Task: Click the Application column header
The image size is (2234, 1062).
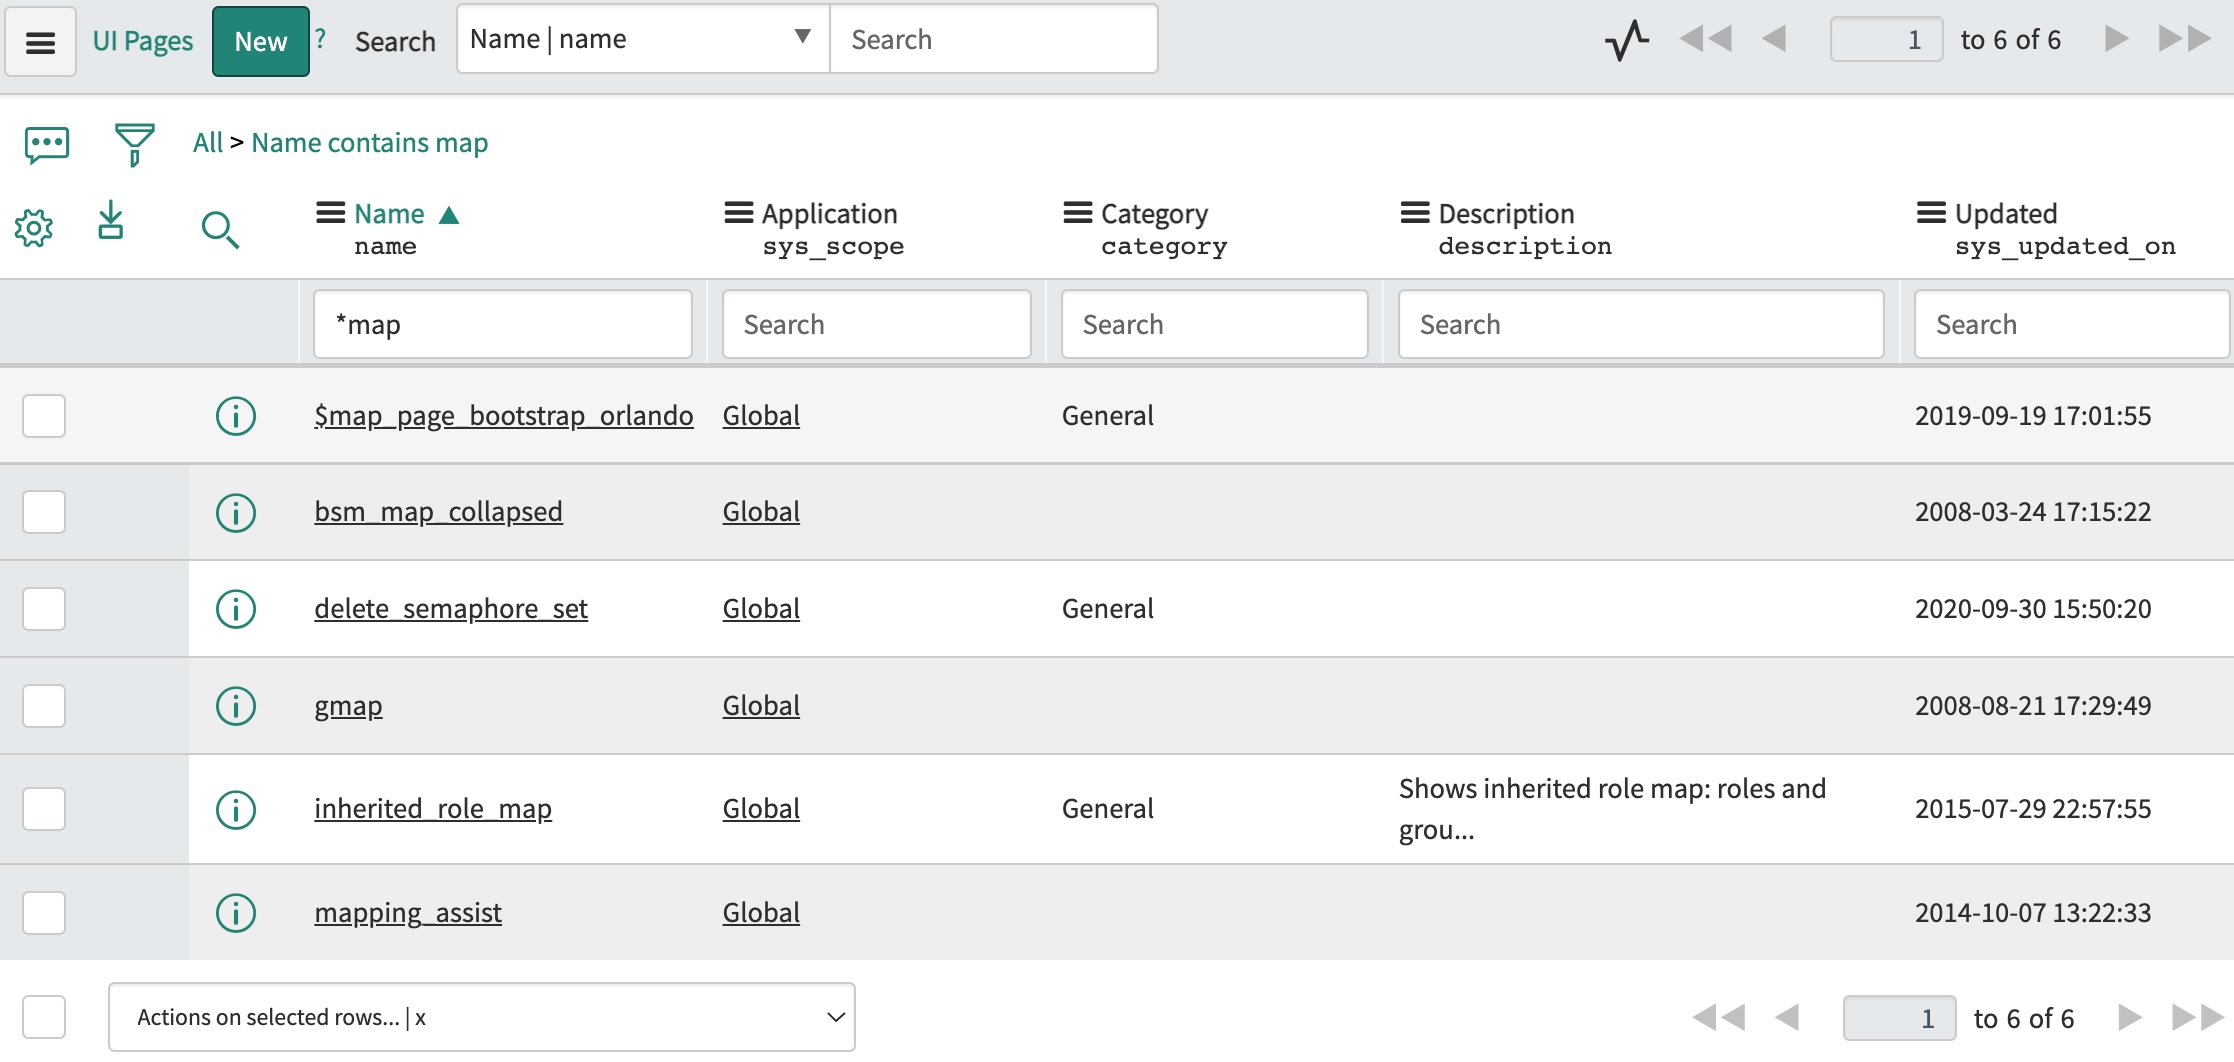Action: pyautogui.click(x=829, y=214)
